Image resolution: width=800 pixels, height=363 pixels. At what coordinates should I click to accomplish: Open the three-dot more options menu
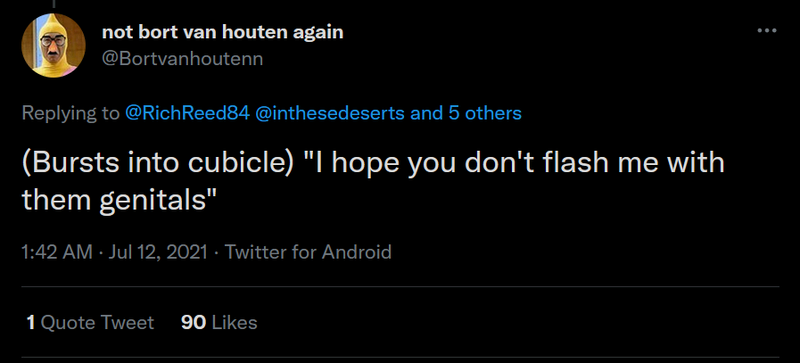766,31
